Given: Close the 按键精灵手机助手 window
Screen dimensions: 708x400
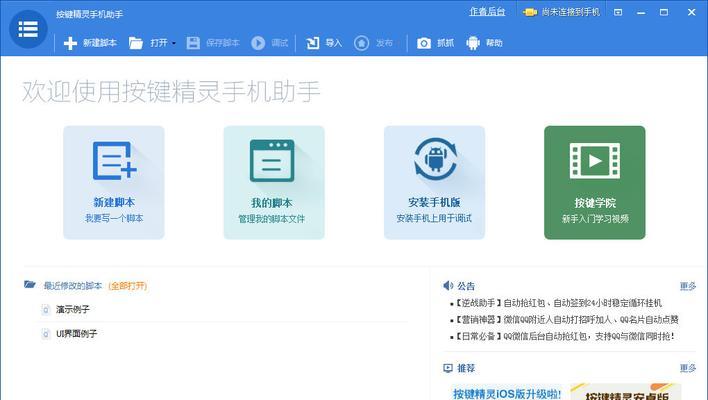Looking at the screenshot, I should tap(691, 12).
